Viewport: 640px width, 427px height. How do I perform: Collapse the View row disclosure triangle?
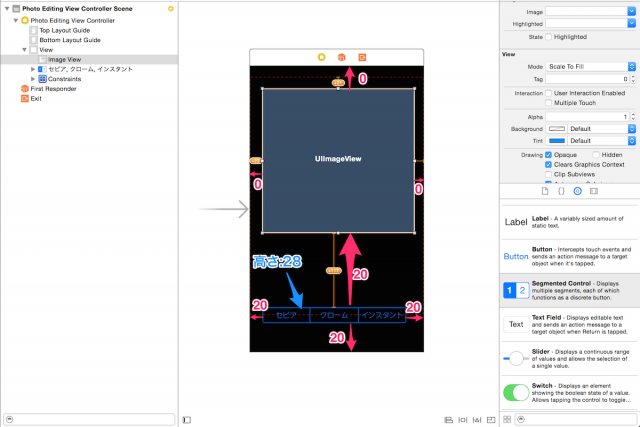pos(24,50)
